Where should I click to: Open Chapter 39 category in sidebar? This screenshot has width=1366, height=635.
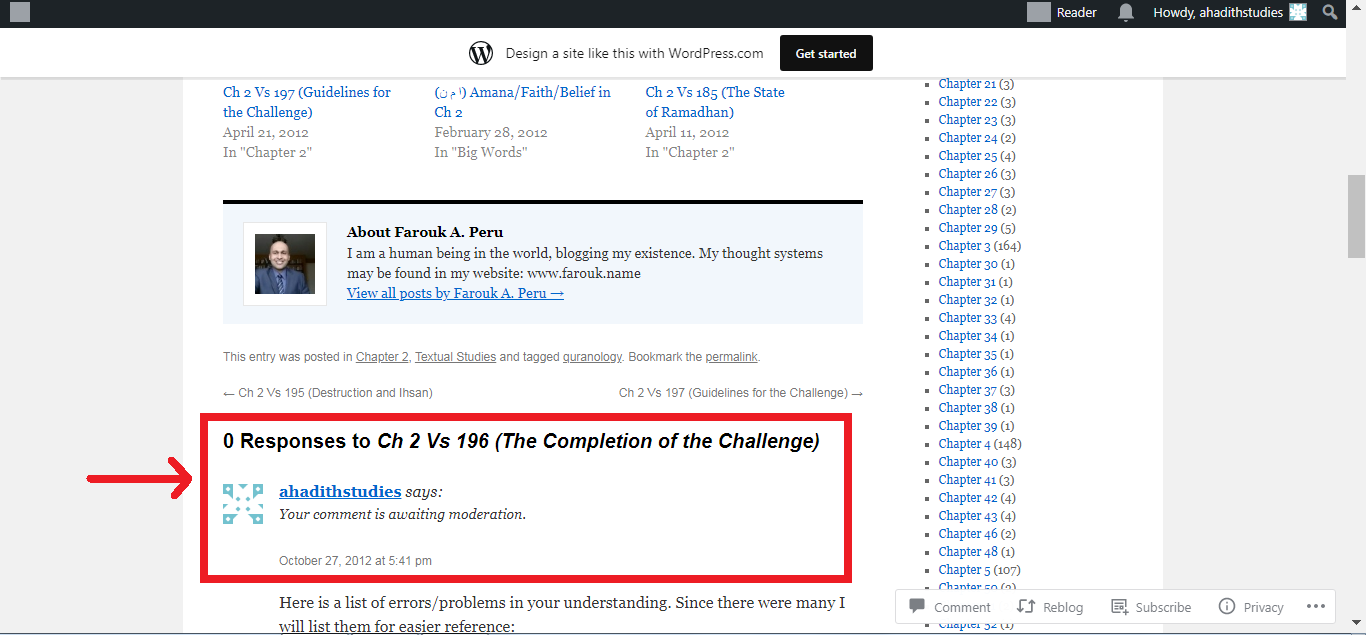point(967,426)
